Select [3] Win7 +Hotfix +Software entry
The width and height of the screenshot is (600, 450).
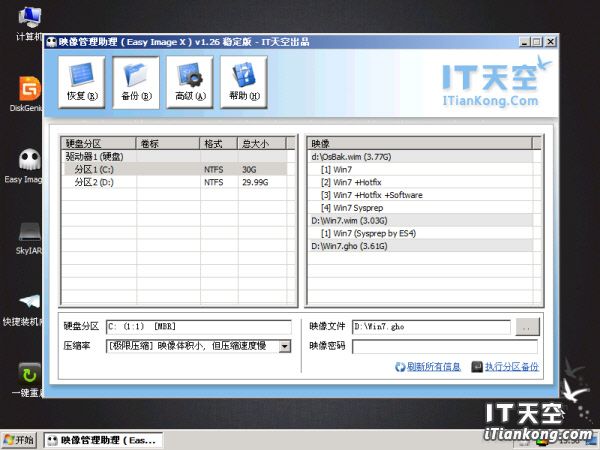(x=420, y=195)
